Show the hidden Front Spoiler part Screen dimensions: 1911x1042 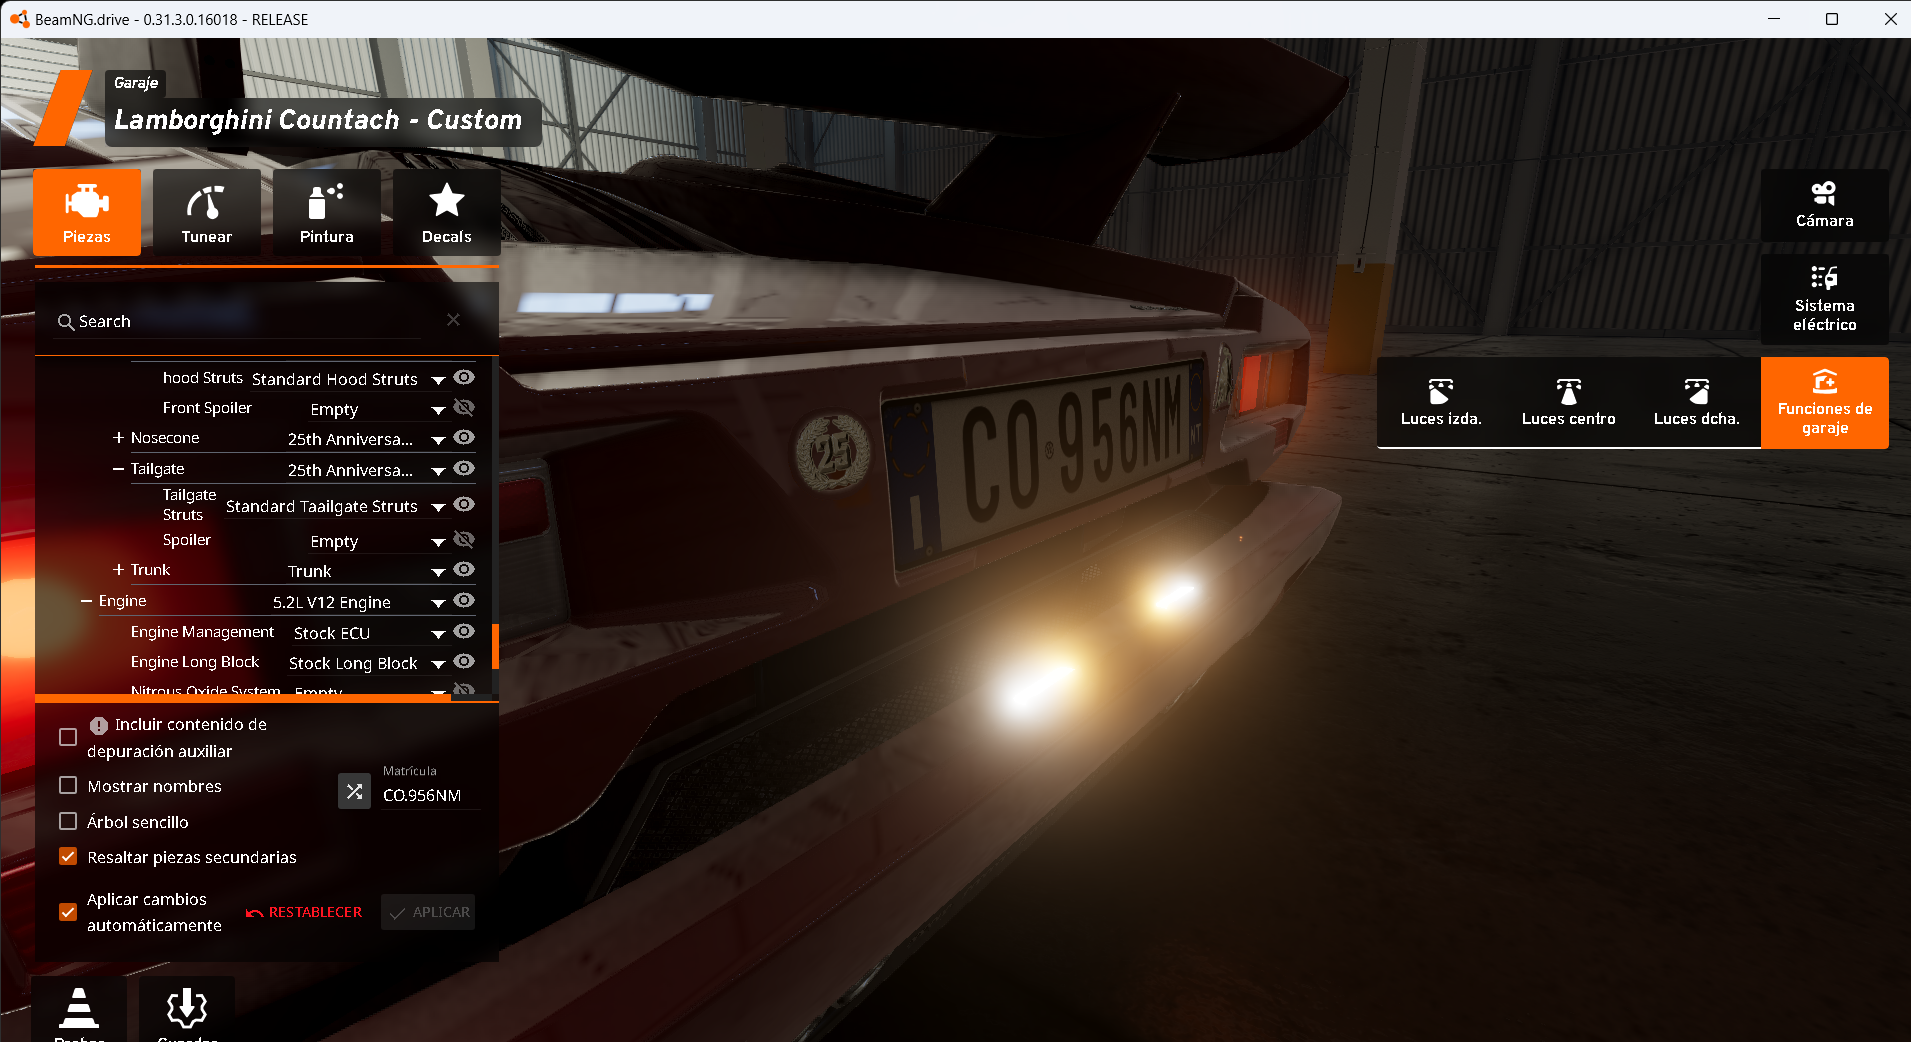pyautogui.click(x=464, y=408)
